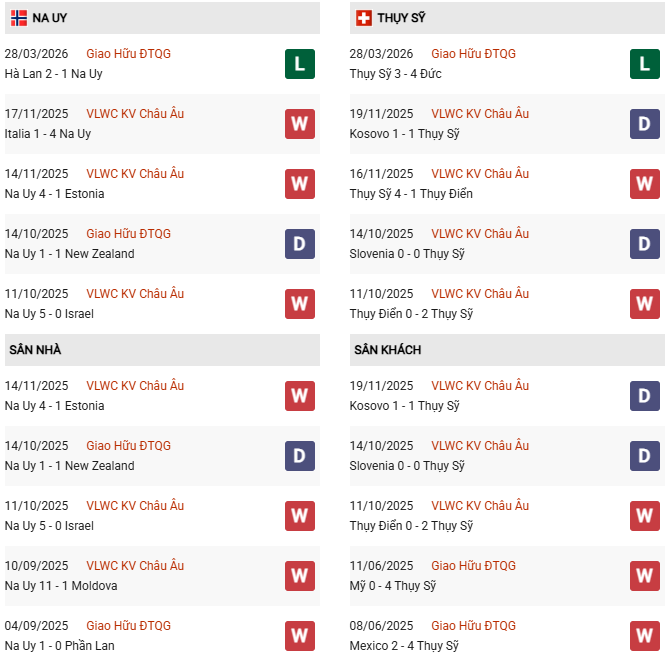This screenshot has width=666, height=662.
Task: Click the D badge for Na Uy - New Zealand in Sân Nhà
Action: [x=299, y=456]
